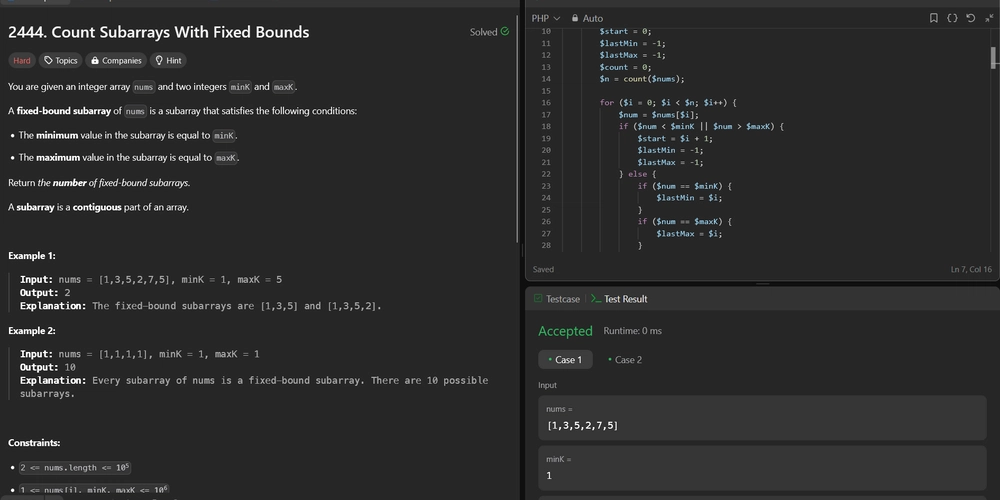Click the '} else {' code line
The height and width of the screenshot is (500, 1000).
click(x=637, y=174)
